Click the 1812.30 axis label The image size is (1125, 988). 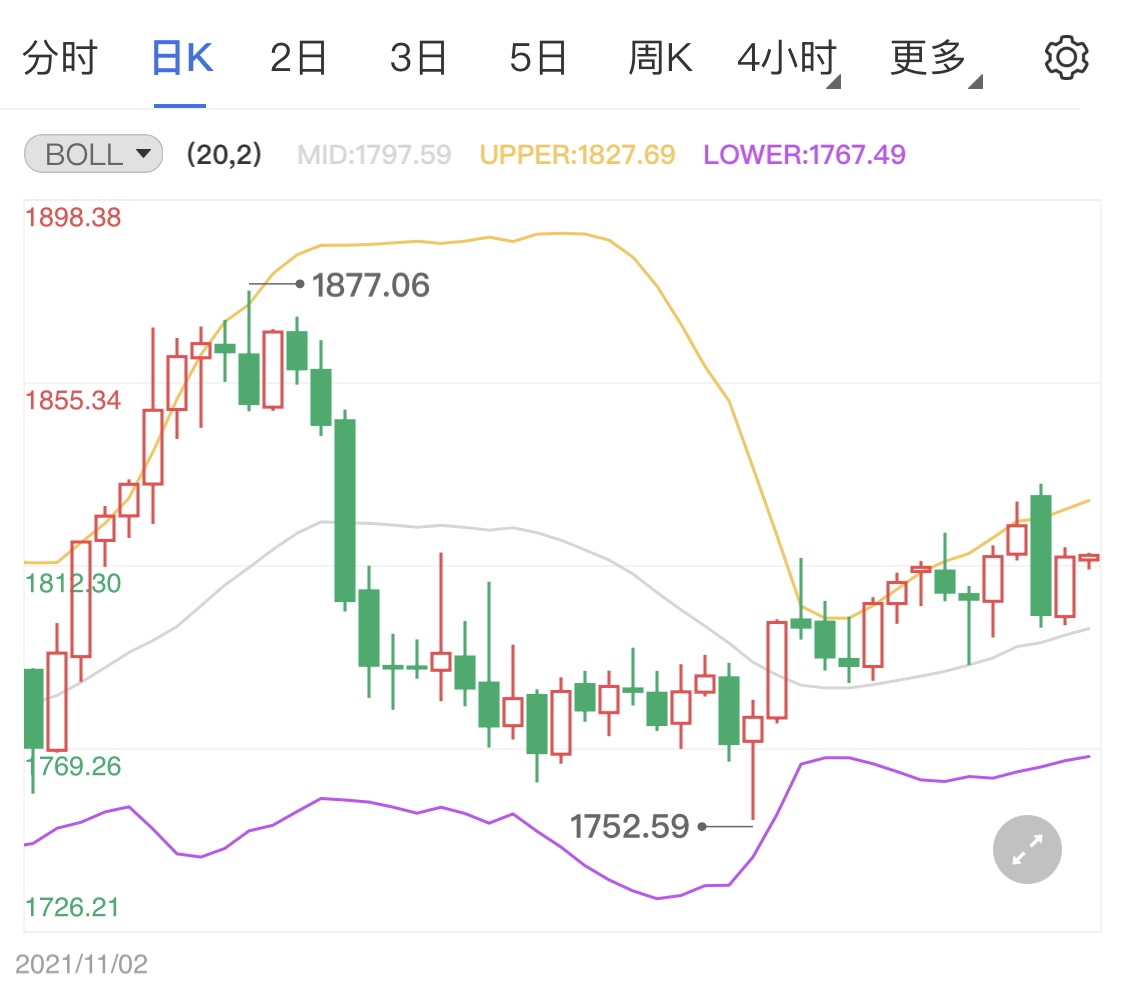coord(73,583)
